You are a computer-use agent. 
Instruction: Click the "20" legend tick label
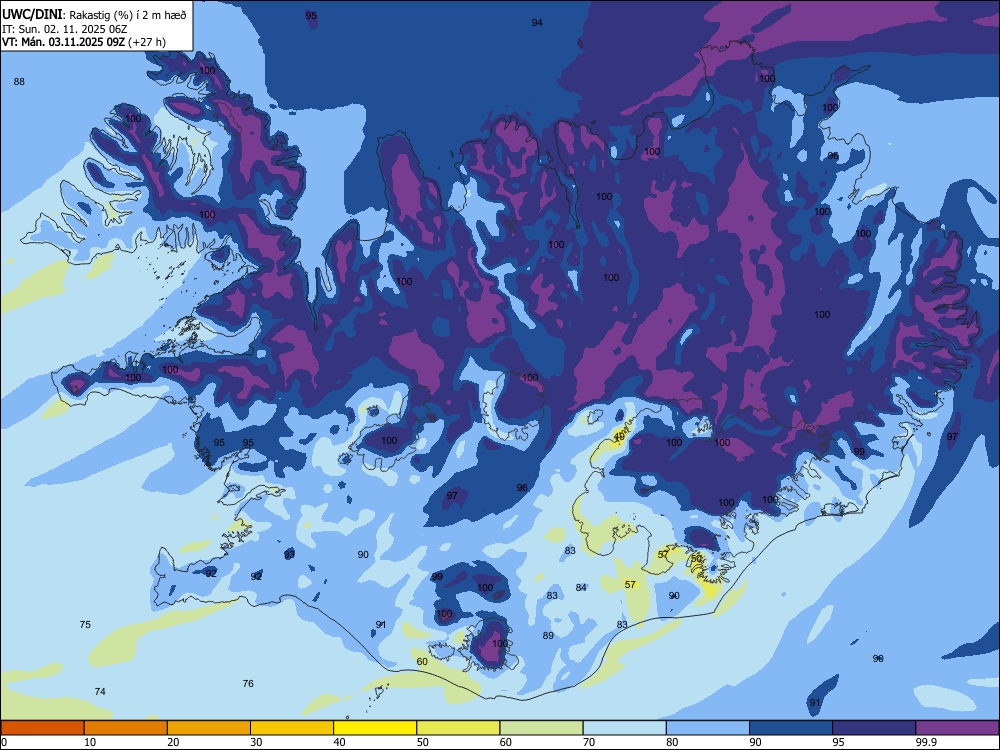pos(173,742)
